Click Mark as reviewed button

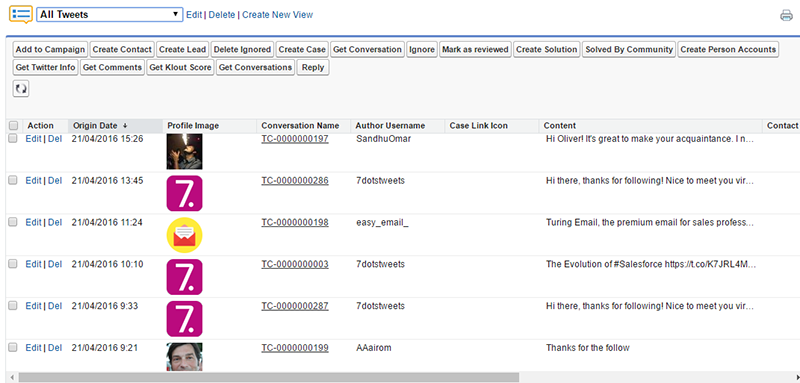[475, 49]
